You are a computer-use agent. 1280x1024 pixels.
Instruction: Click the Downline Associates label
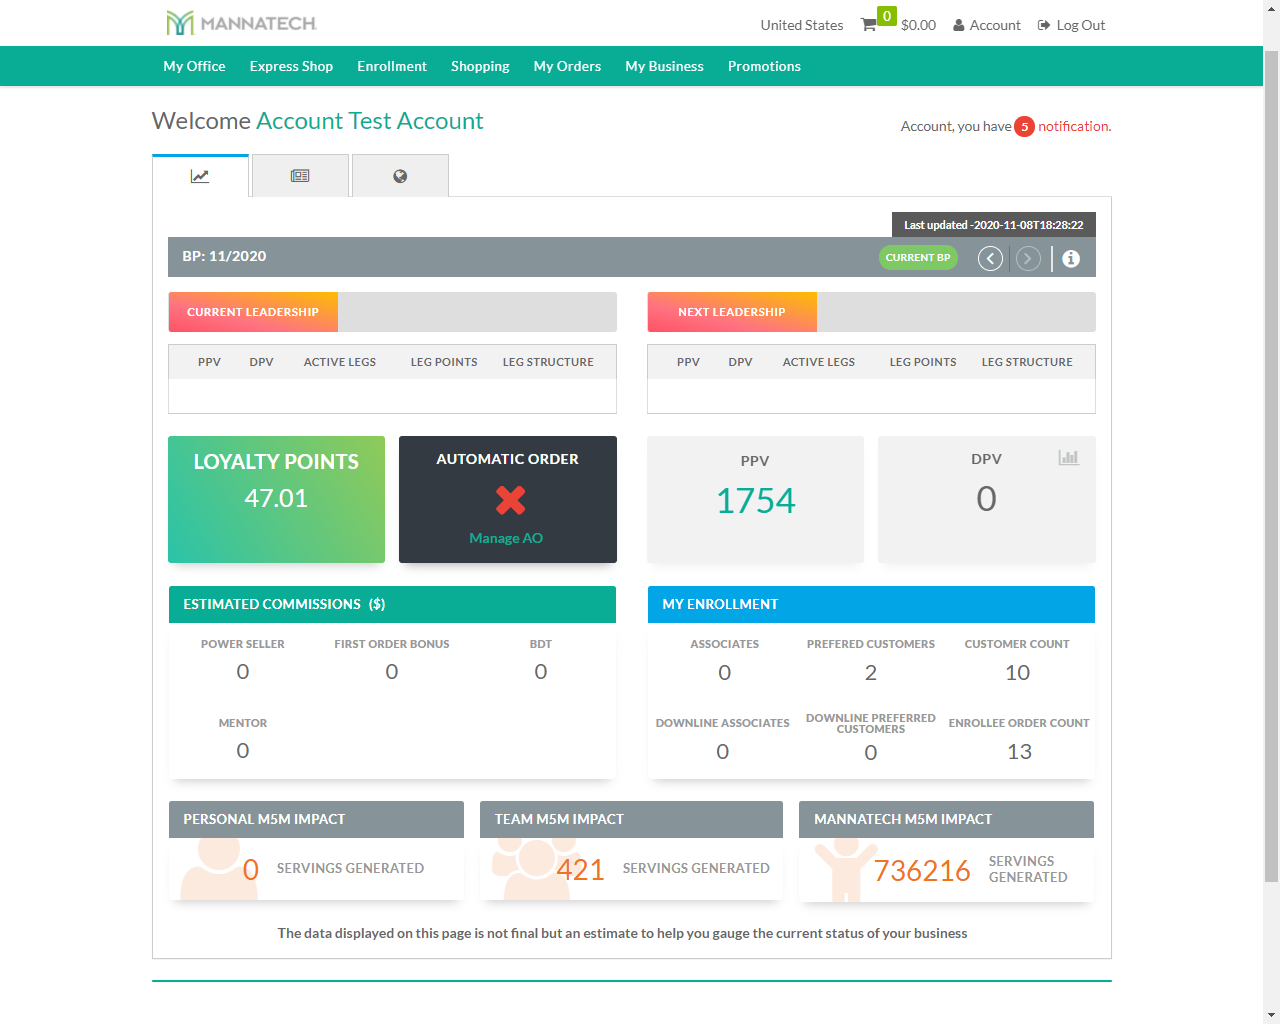(723, 723)
